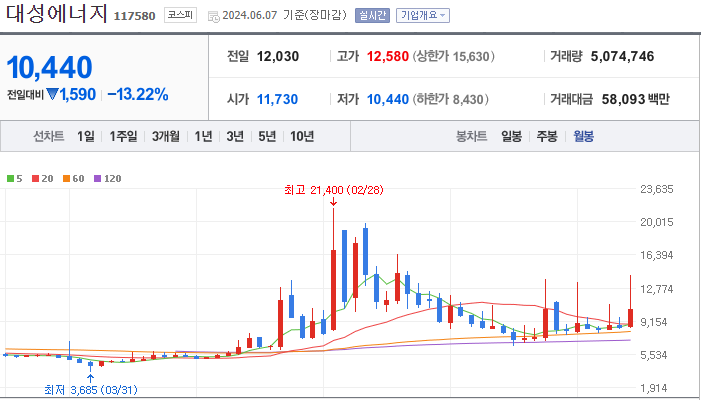Select the 3년 line chart tab
701x400 pixels.
pyautogui.click(x=235, y=136)
